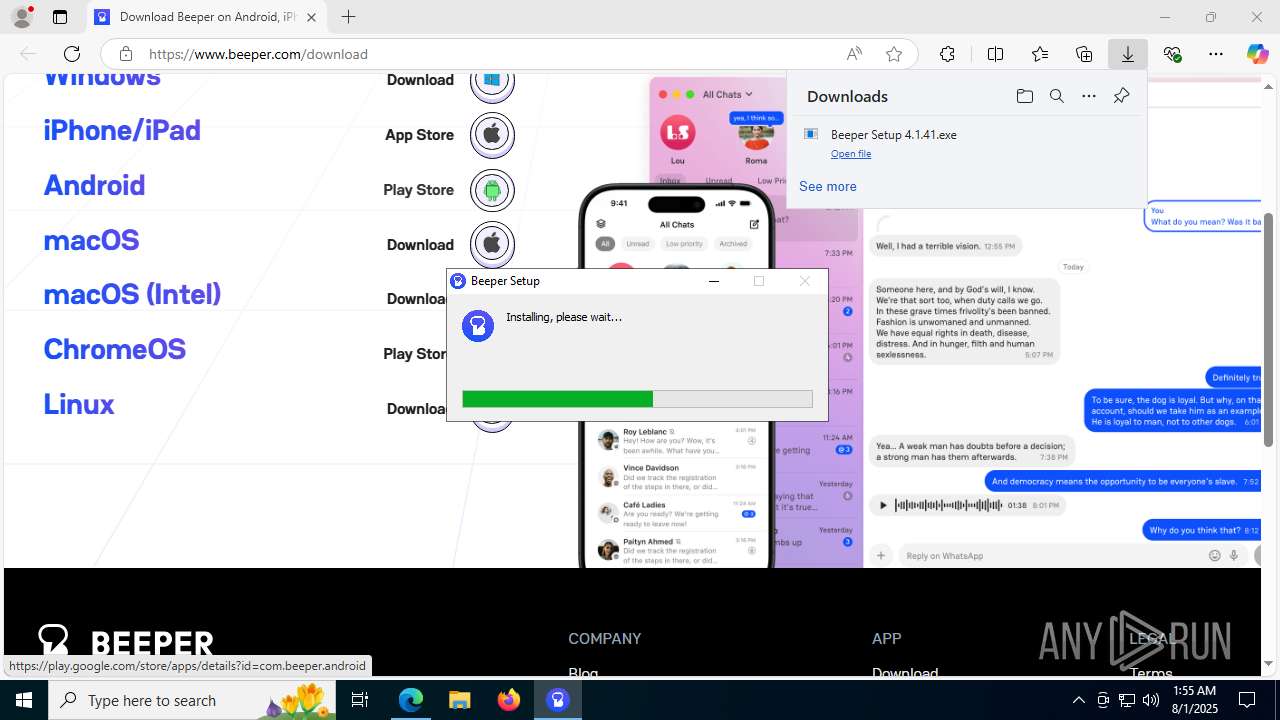The height and width of the screenshot is (720, 1280).
Task: Click the COMPANY footer heading
Action: [605, 638]
